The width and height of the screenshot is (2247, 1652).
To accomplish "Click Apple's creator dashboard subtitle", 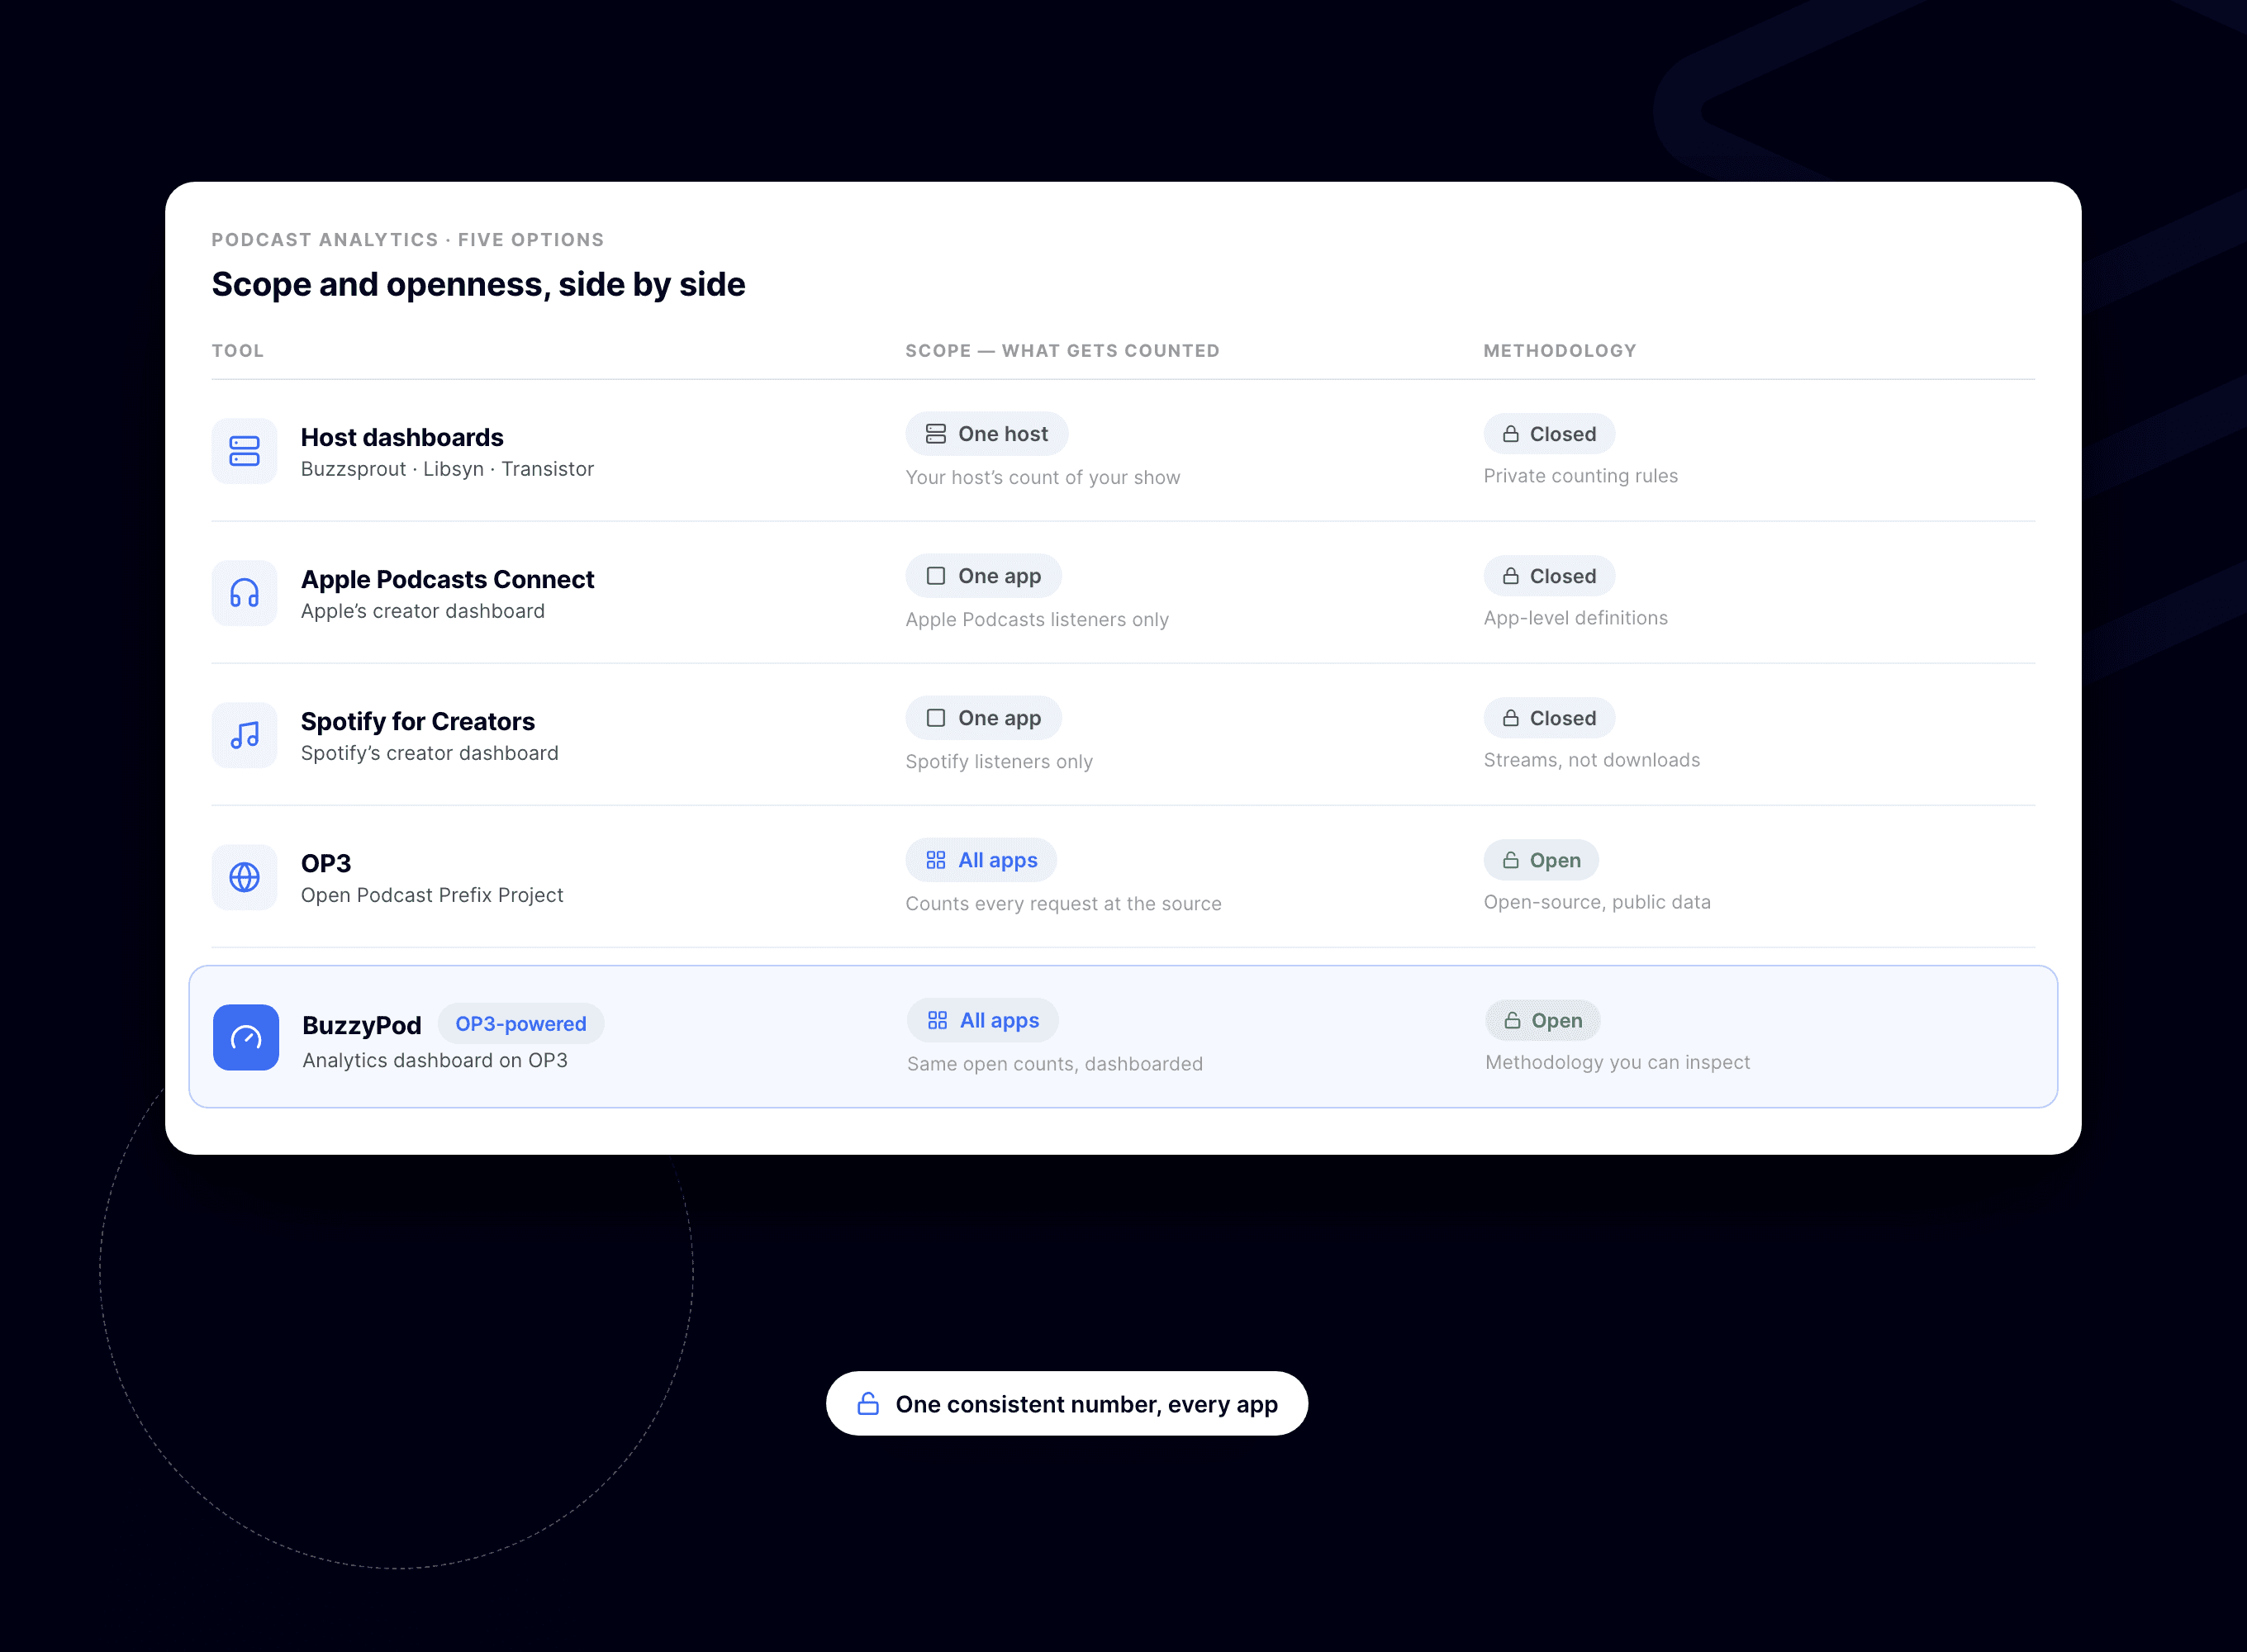I will click(x=423, y=611).
